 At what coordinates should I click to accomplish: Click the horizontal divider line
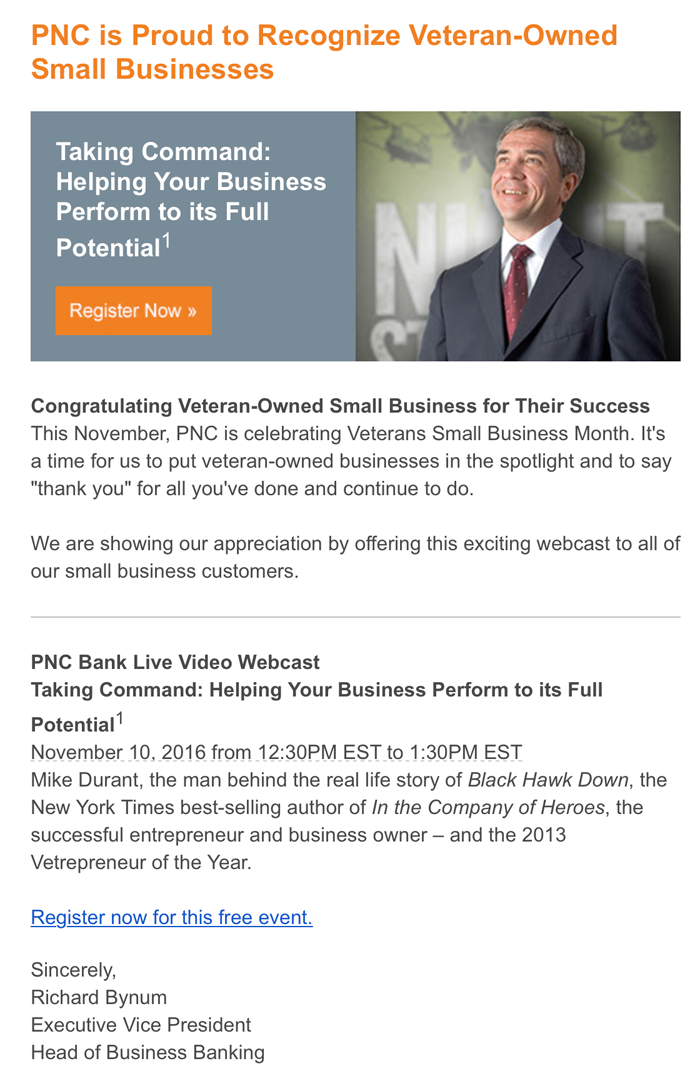(355, 617)
